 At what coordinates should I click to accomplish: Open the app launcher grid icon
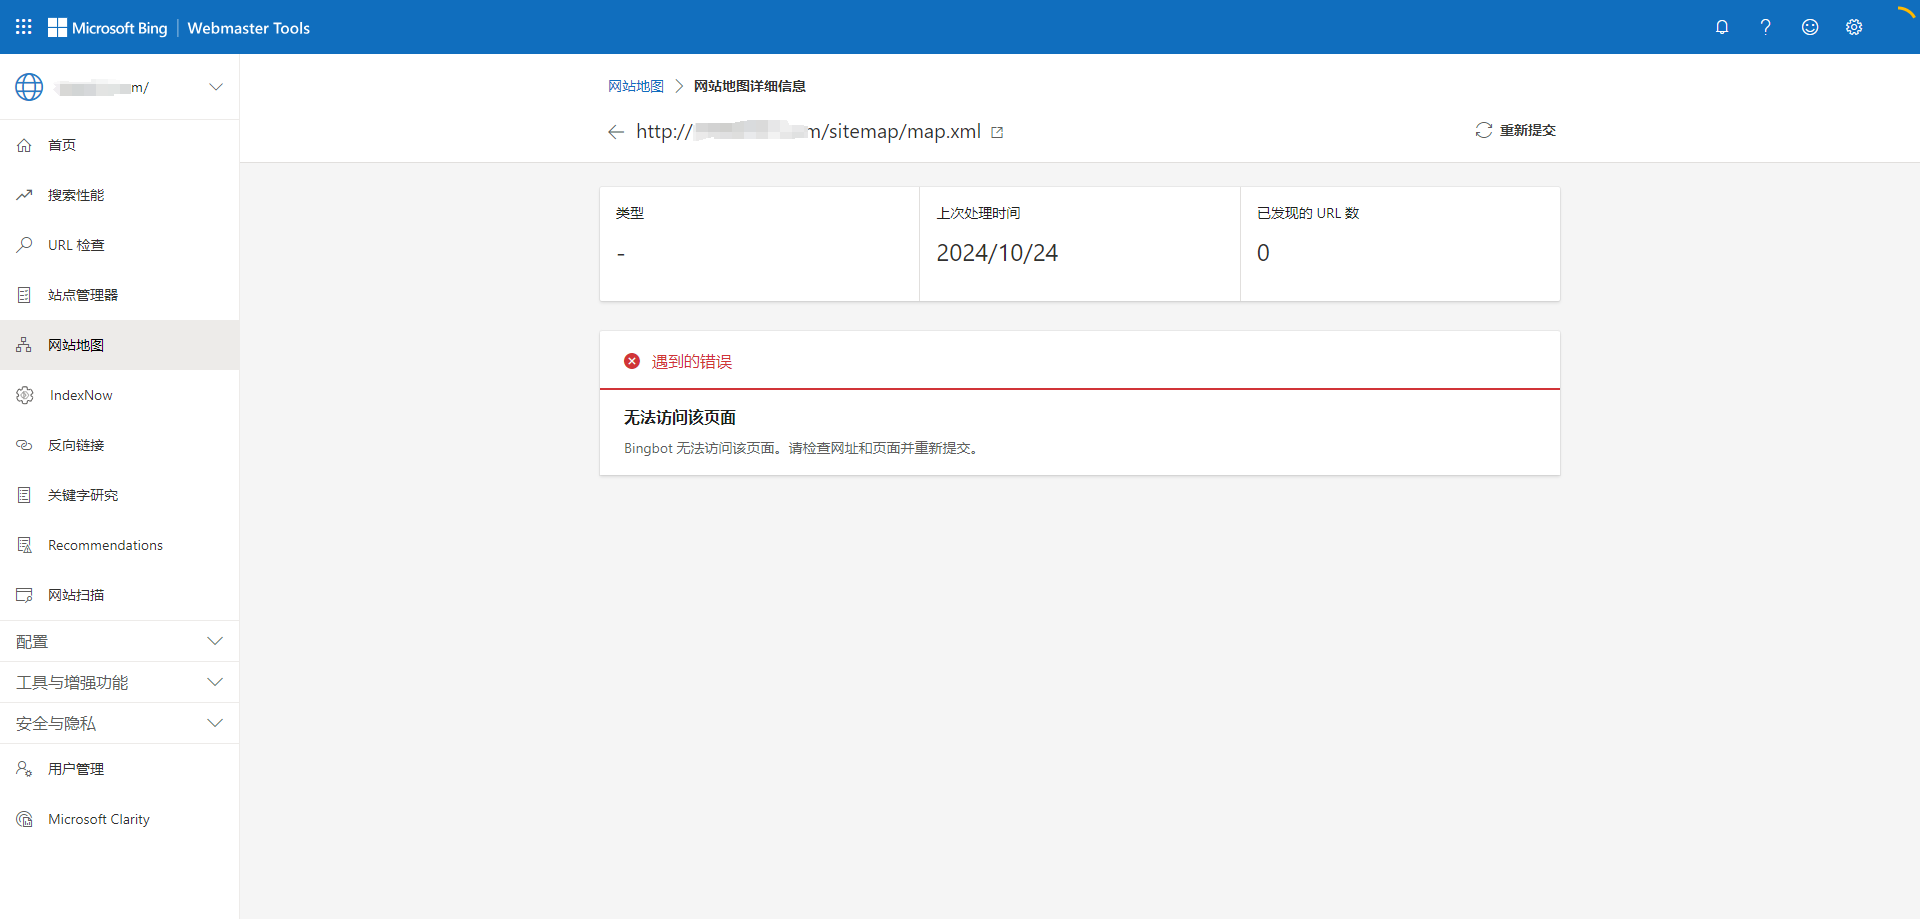[24, 27]
